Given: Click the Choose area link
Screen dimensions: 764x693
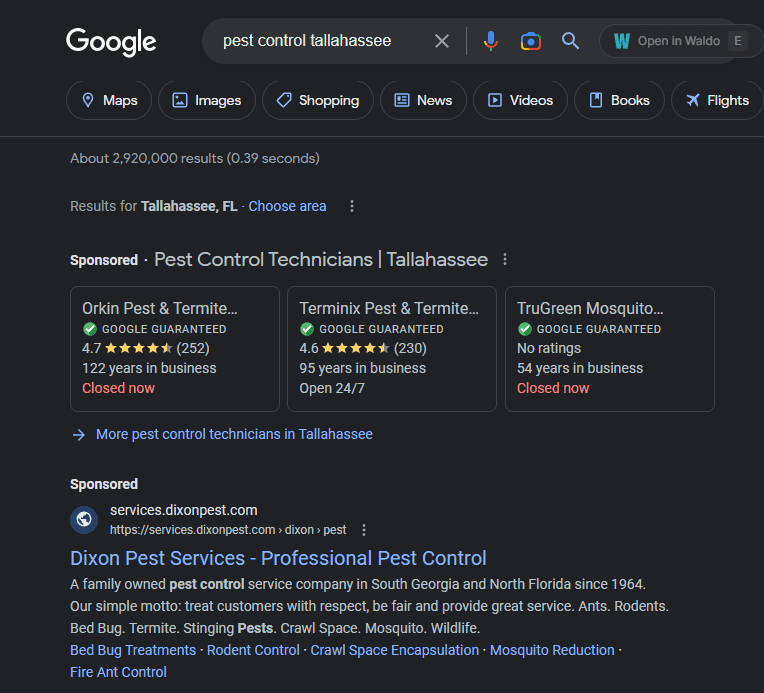Looking at the screenshot, I should coord(287,206).
